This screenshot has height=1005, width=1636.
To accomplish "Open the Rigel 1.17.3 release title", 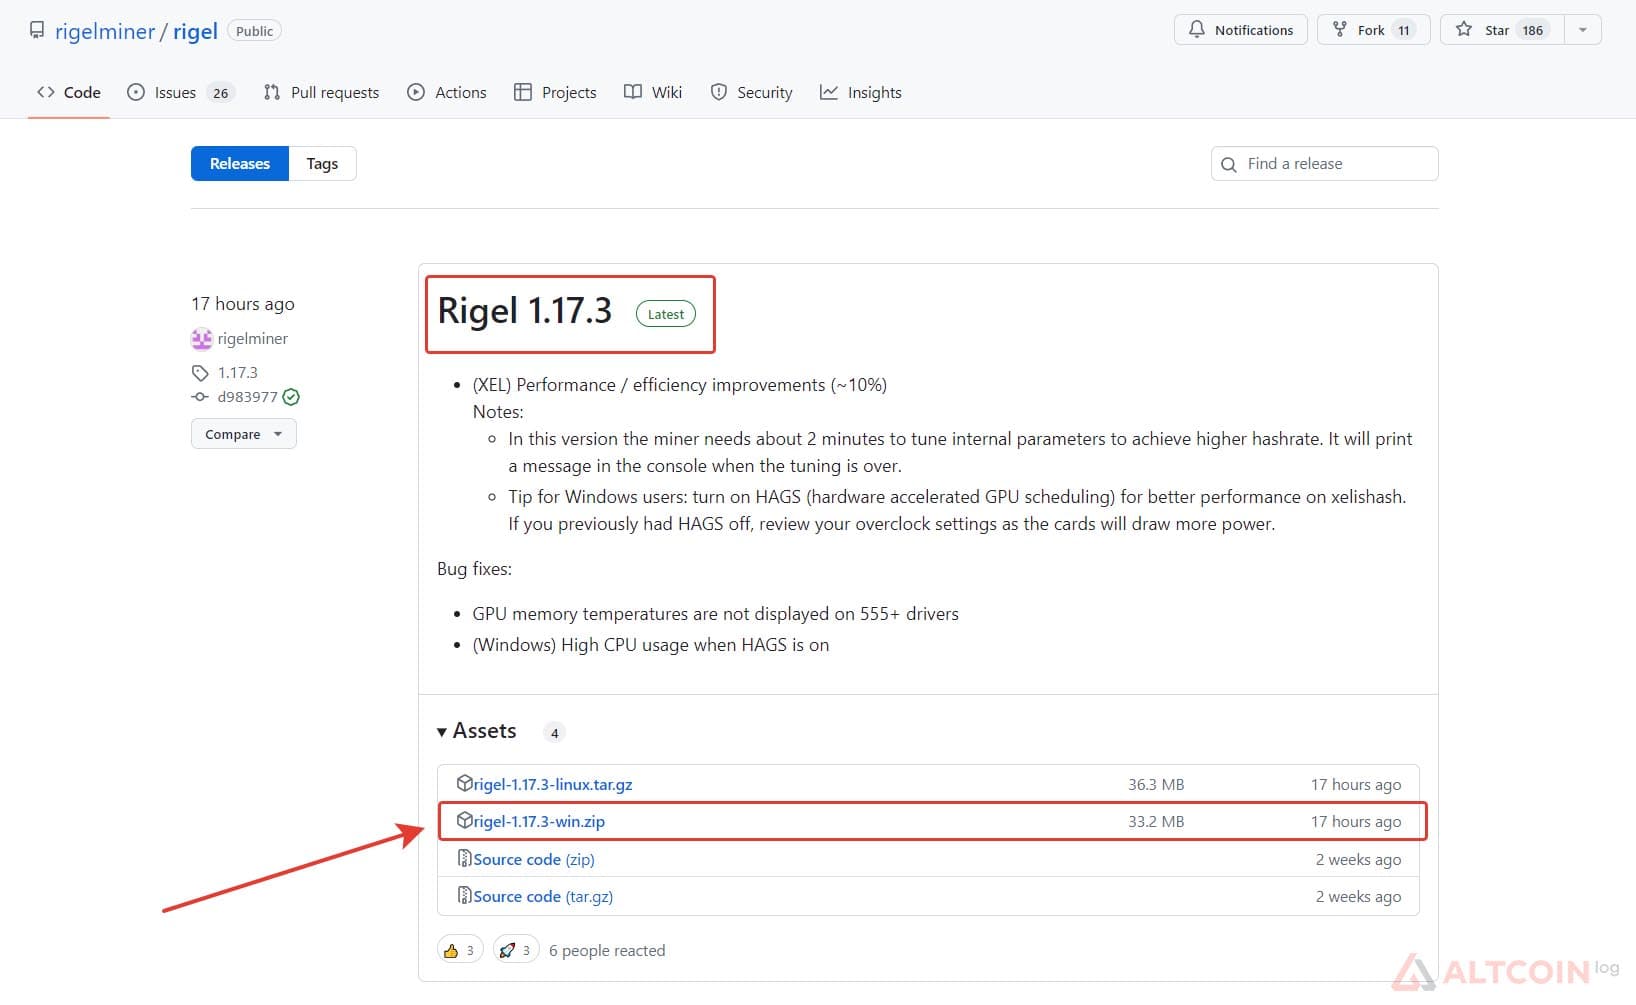I will [524, 311].
